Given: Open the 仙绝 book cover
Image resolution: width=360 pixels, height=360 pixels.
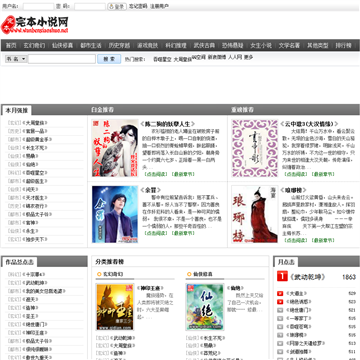Looking at the screenshot, I should coord(205,307).
